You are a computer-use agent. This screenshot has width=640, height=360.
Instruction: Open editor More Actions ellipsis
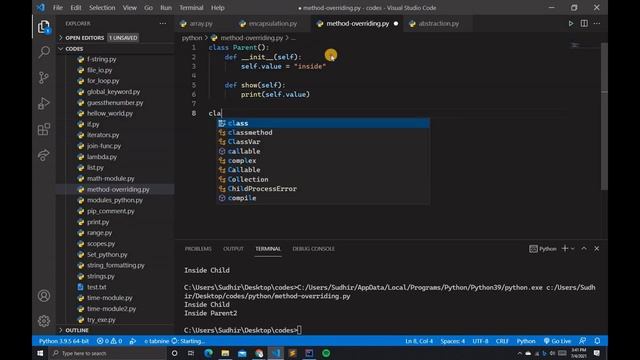click(597, 24)
